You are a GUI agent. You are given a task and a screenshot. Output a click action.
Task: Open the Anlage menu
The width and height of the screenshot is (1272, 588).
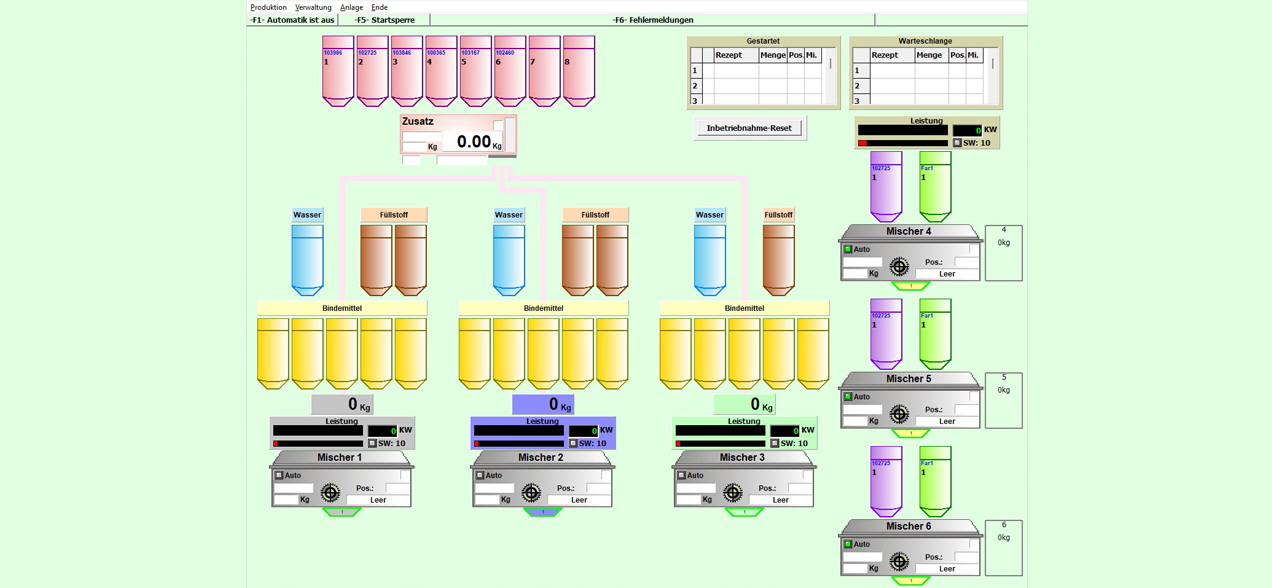351,7
